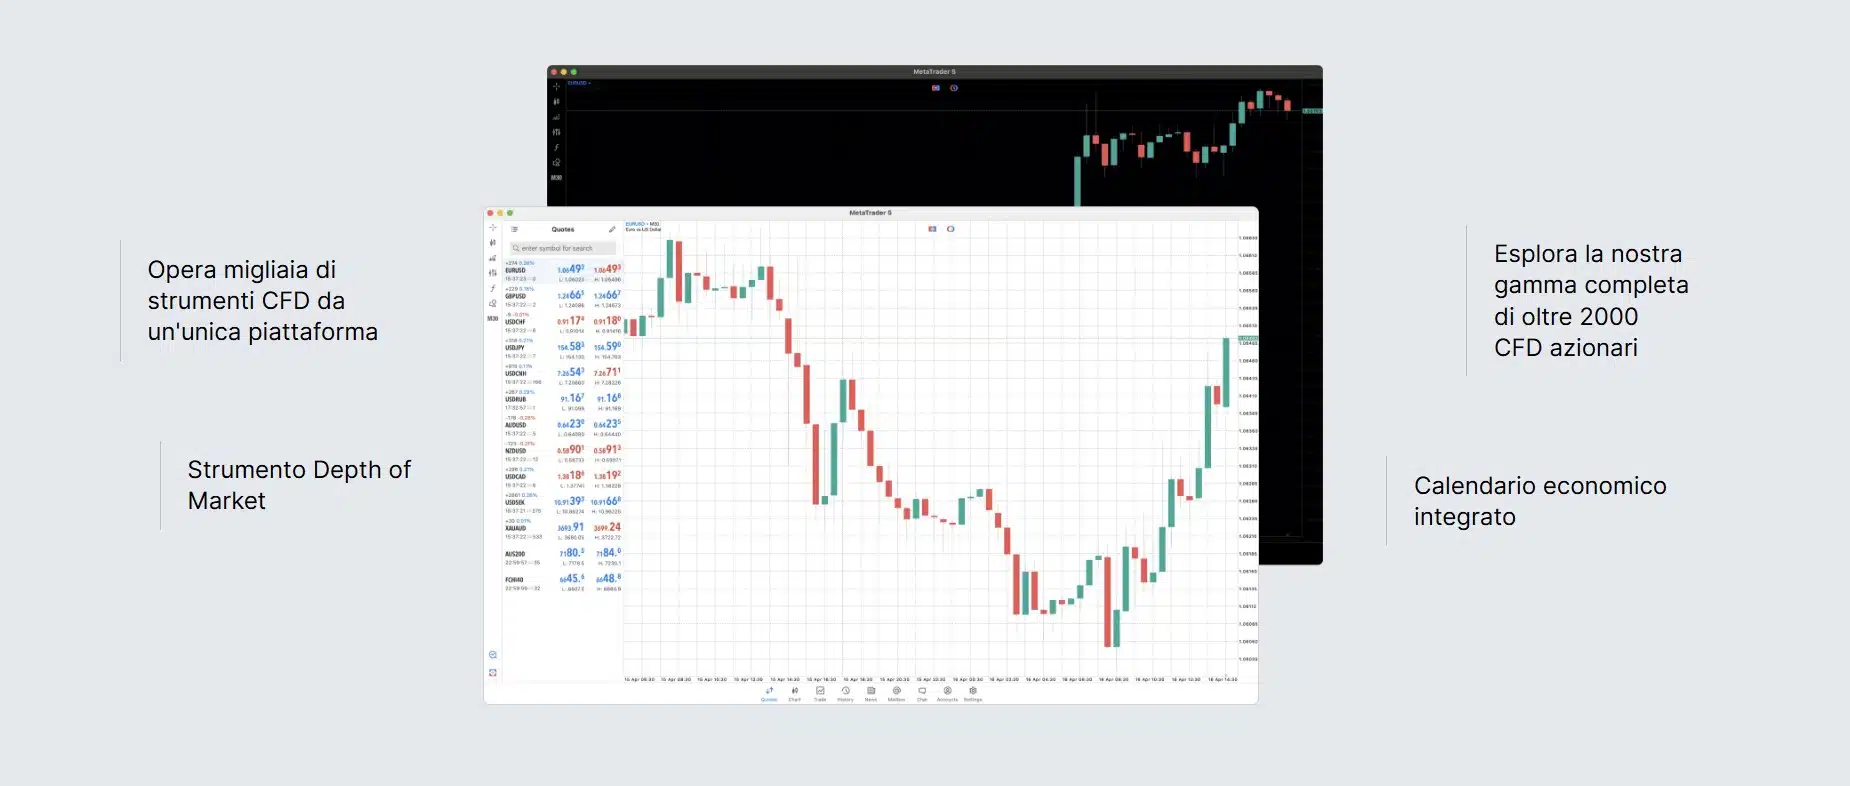Open the Trade tab in bottom bar
Screen dimensions: 1850x786
point(820,694)
